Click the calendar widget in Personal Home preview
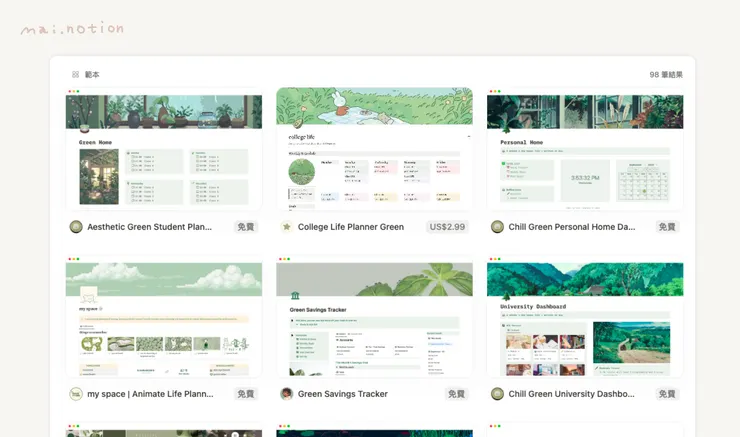740x437 pixels. tap(643, 180)
